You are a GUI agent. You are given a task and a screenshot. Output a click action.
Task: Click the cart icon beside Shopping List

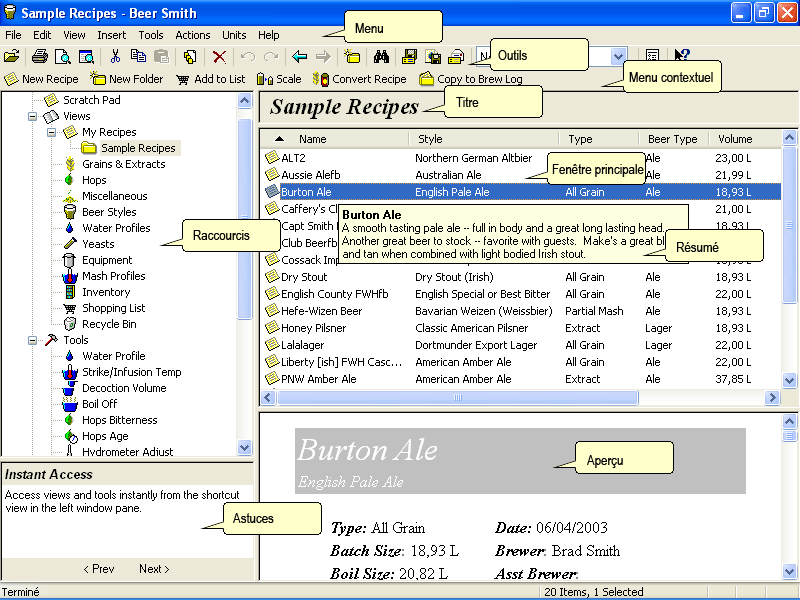[70, 308]
